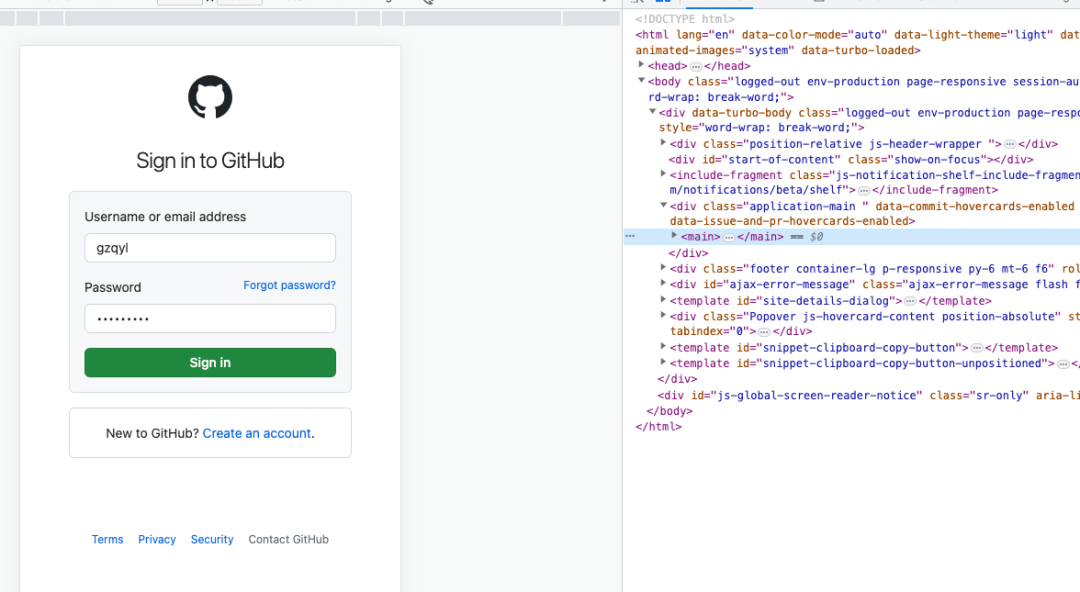Click the 'Sign in to GitHub' heading
Viewport: 1080px width, 592px height.
pos(210,161)
